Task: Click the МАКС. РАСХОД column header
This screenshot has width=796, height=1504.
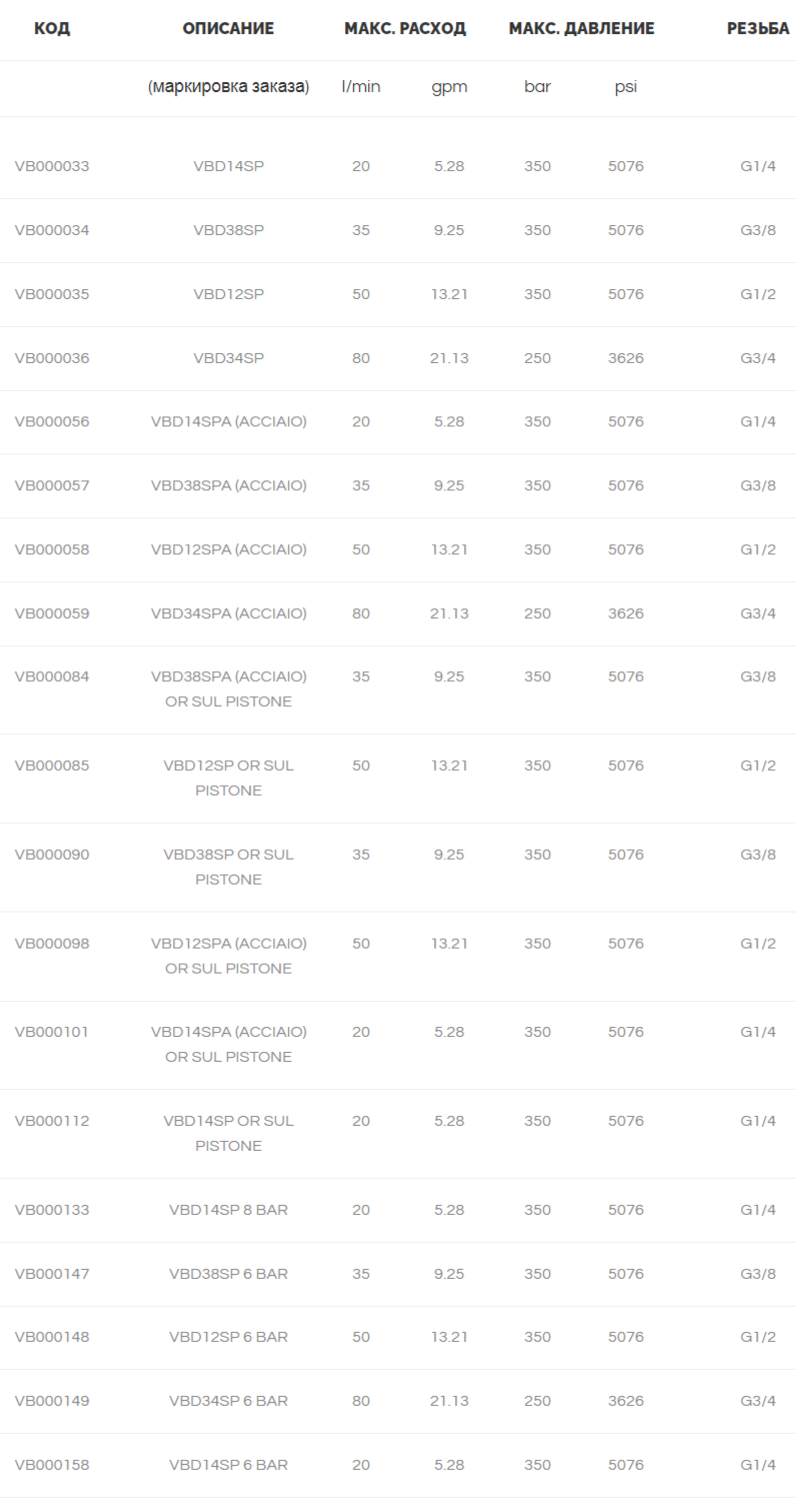Action: click(x=405, y=29)
